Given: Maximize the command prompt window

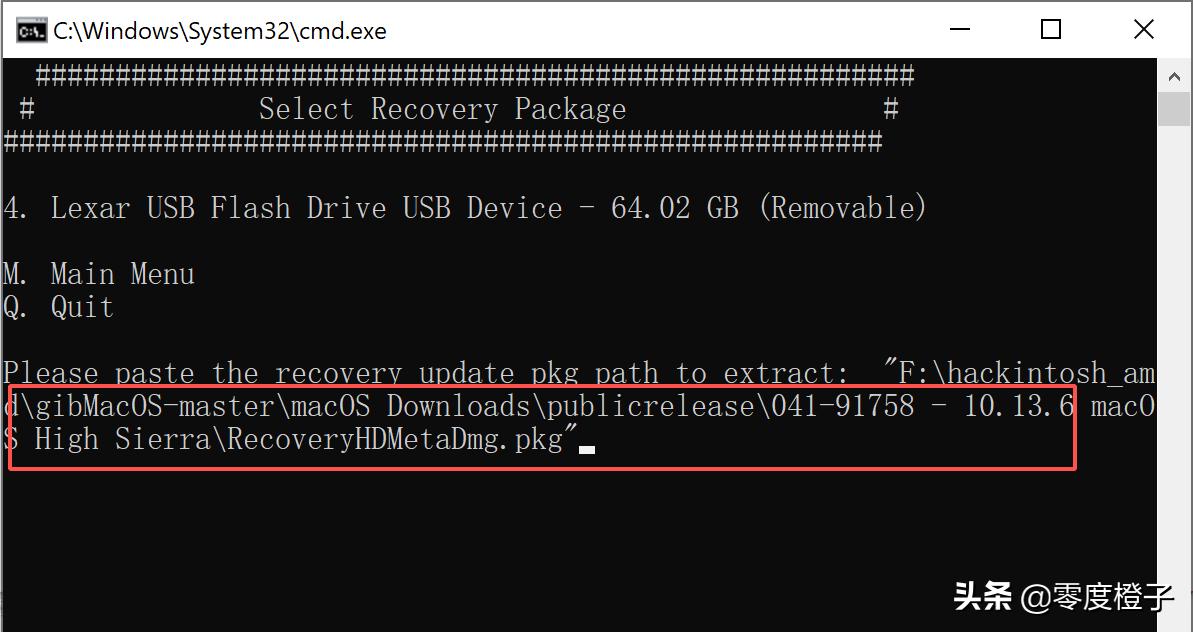Looking at the screenshot, I should point(1050,30).
